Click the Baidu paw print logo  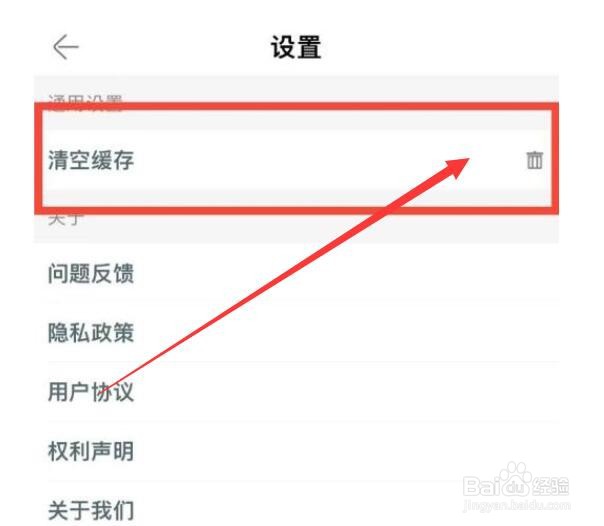516,478
